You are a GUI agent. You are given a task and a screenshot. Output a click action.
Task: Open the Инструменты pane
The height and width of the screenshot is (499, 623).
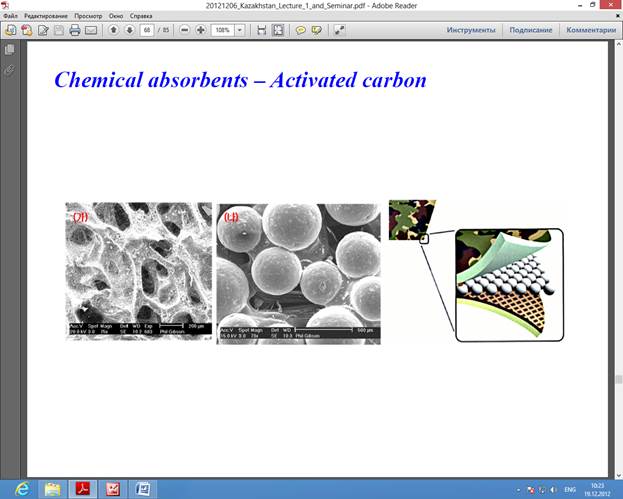(471, 30)
